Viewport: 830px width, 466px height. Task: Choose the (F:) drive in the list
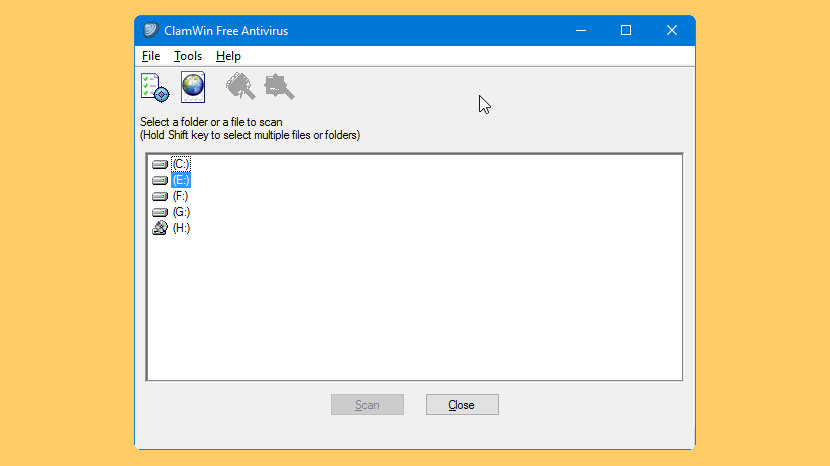(181, 196)
